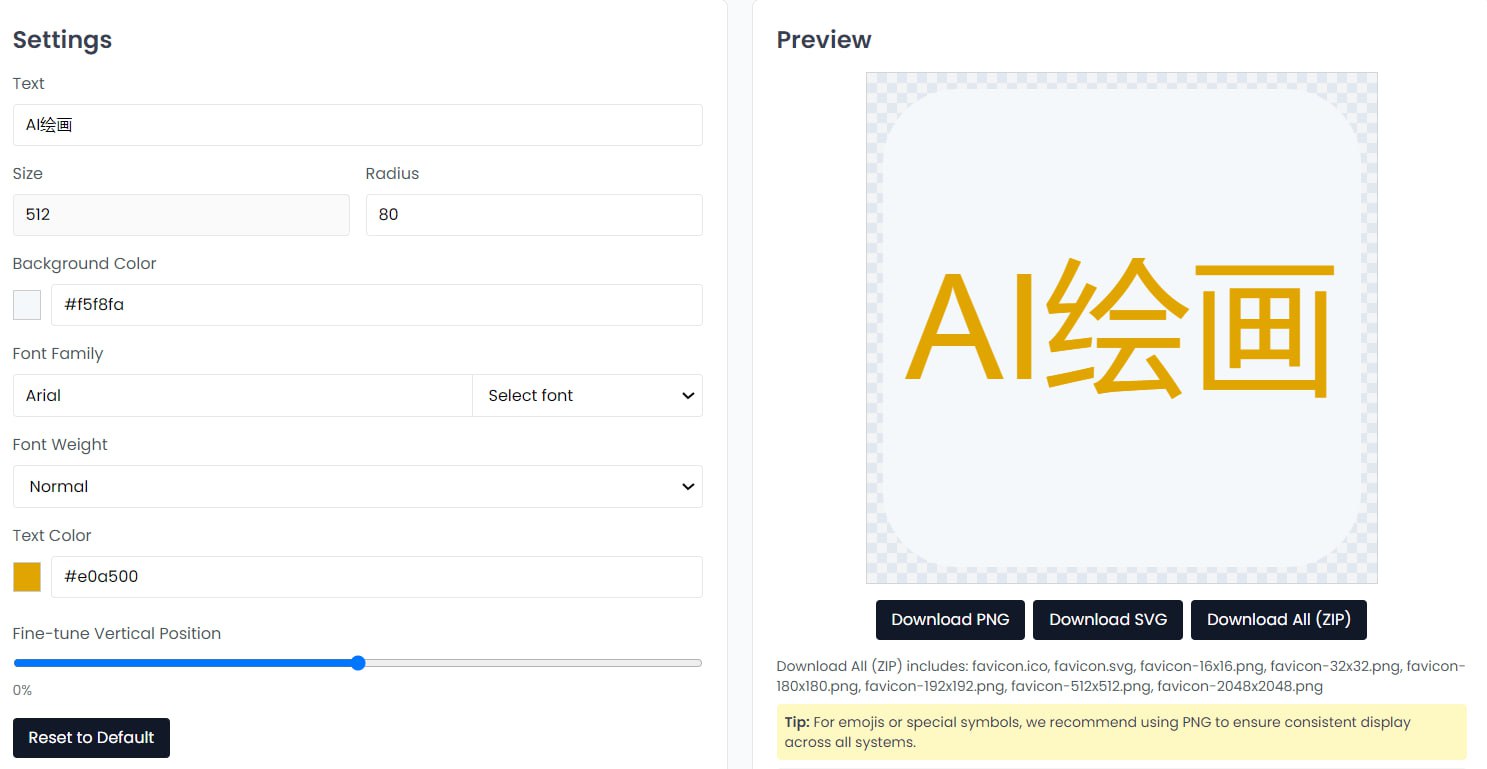Download the favicon as SVG
Screen dimensions: 1487x769
(1108, 620)
